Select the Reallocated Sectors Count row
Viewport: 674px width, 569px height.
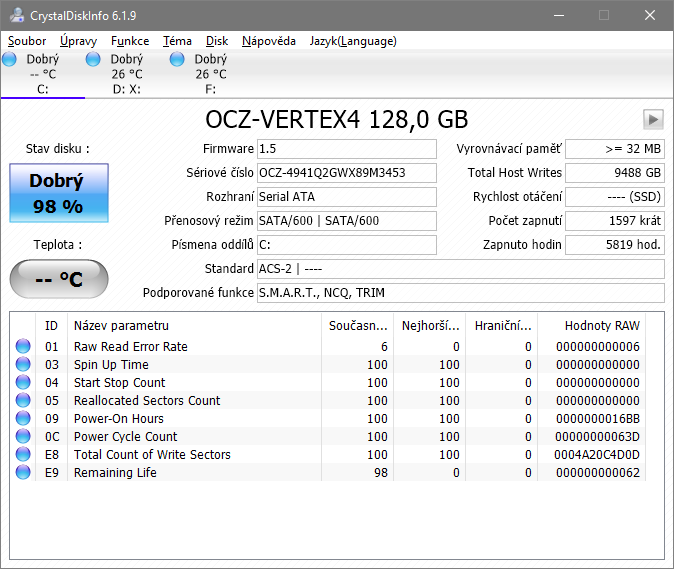coord(147,401)
